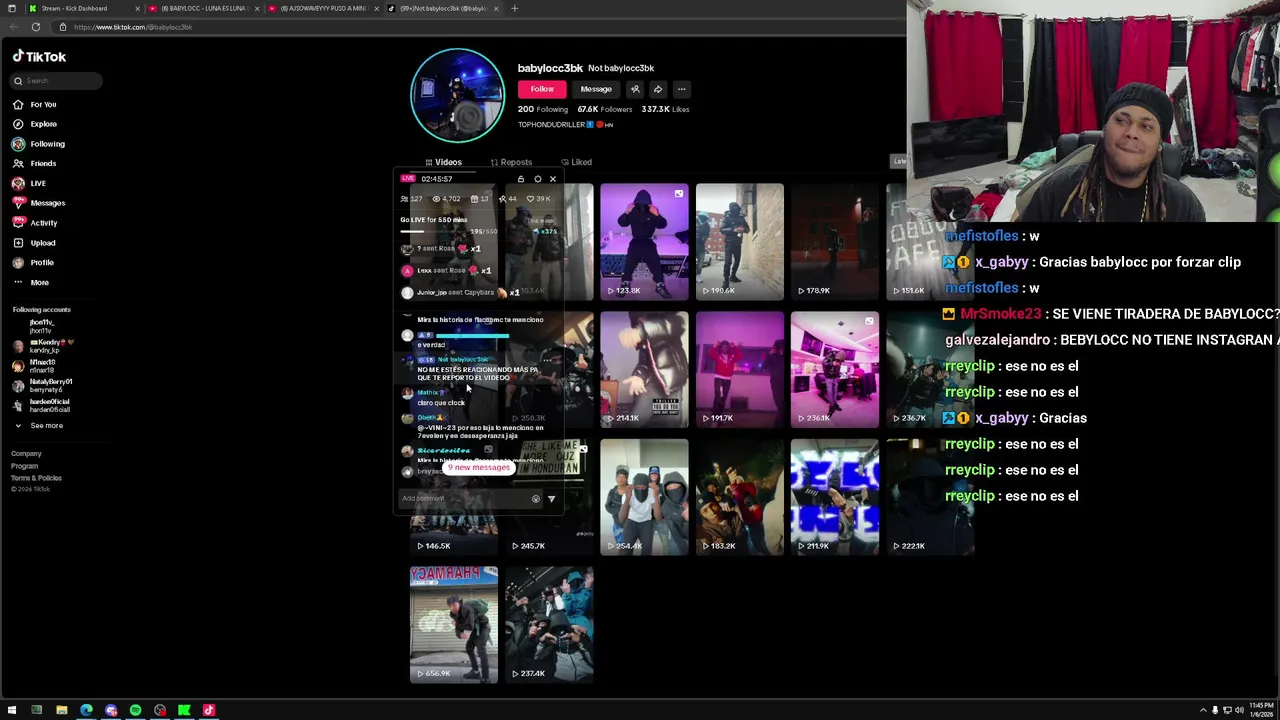Open the three-dots profile options

[681, 89]
